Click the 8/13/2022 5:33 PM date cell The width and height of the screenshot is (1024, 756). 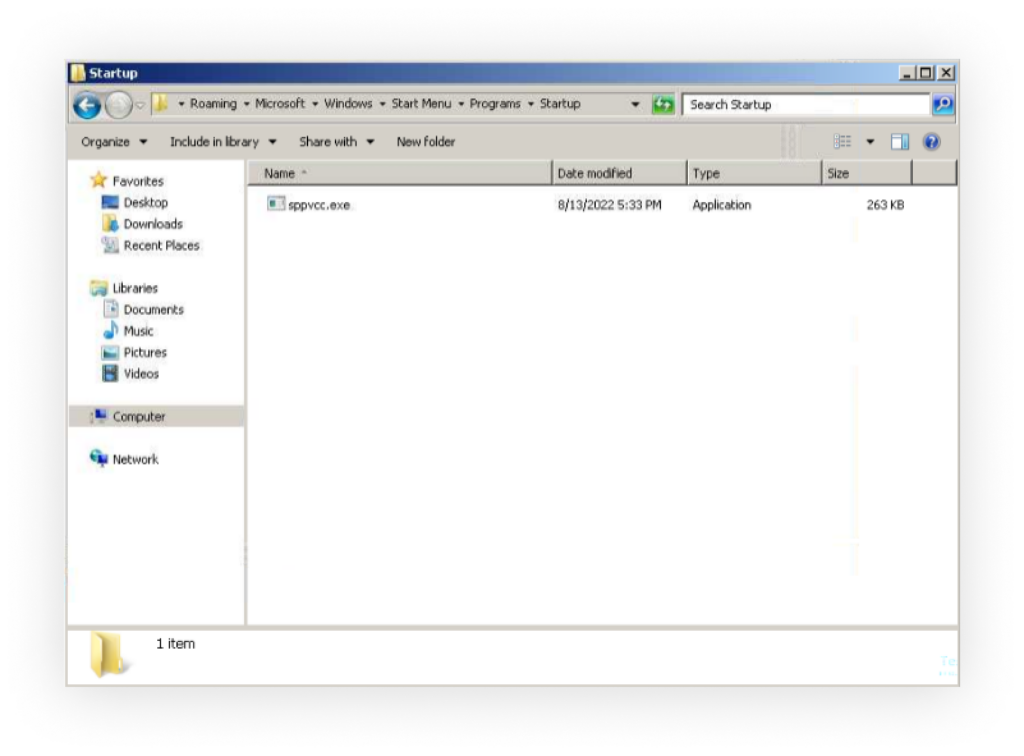(x=609, y=205)
